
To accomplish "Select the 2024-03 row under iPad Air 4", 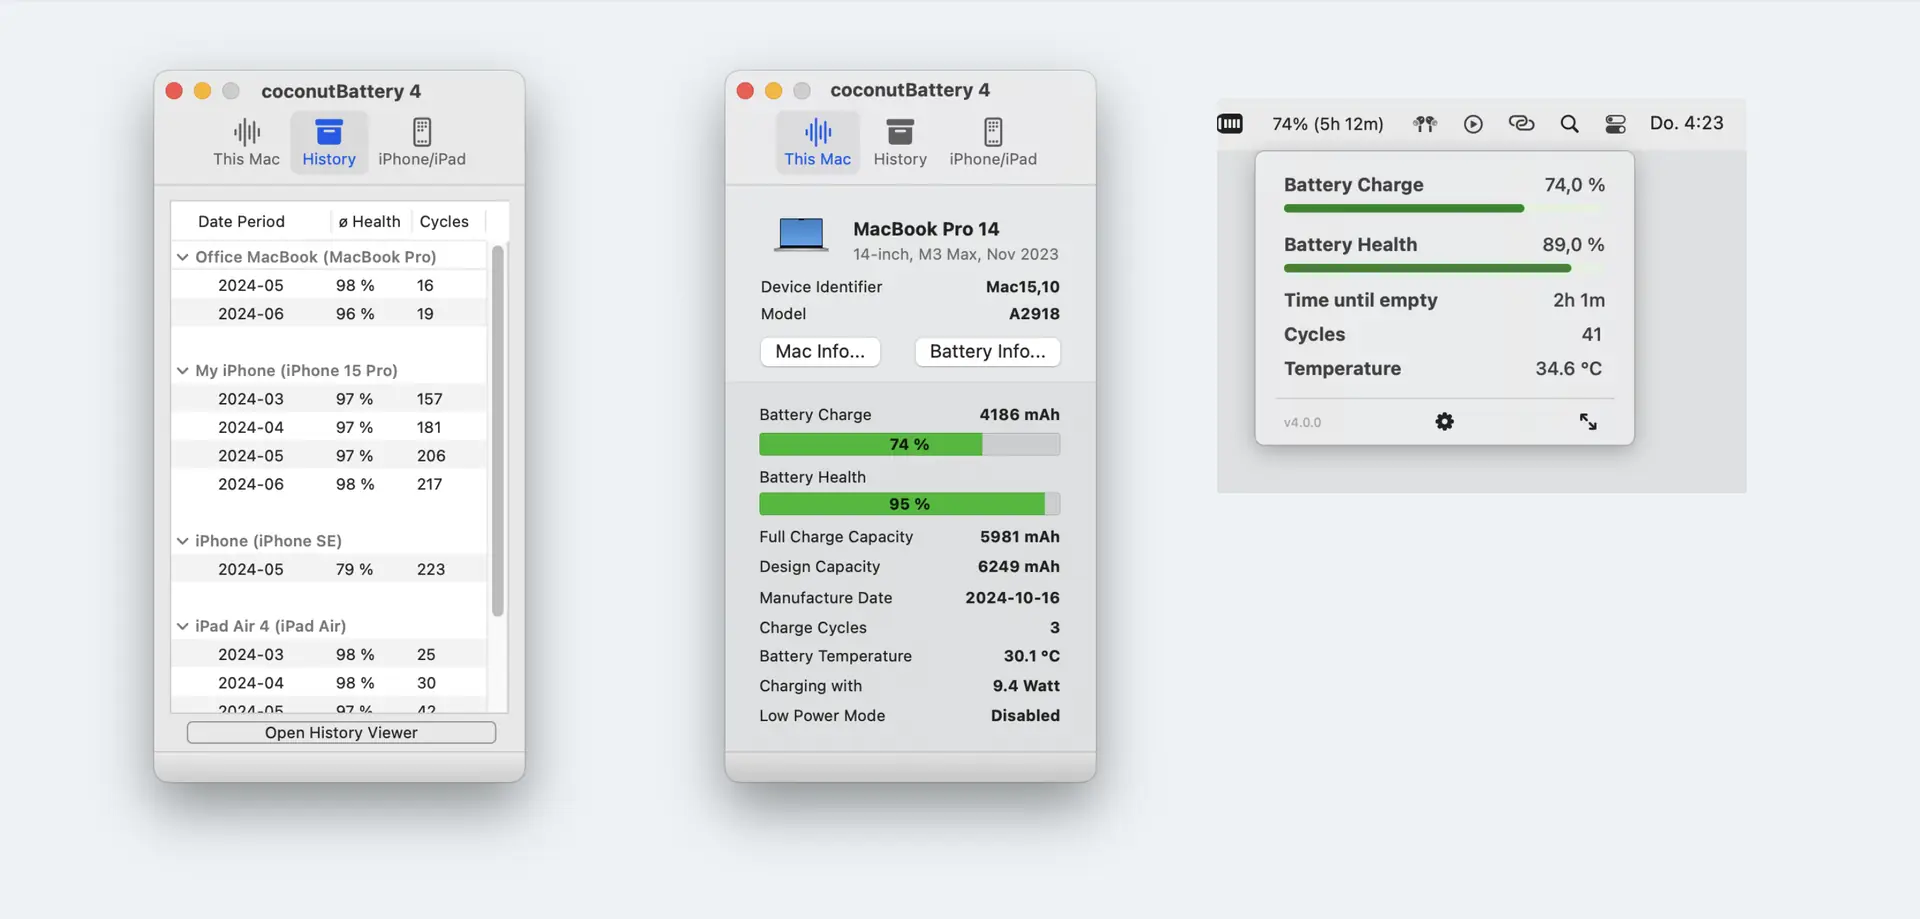I will tap(329, 654).
